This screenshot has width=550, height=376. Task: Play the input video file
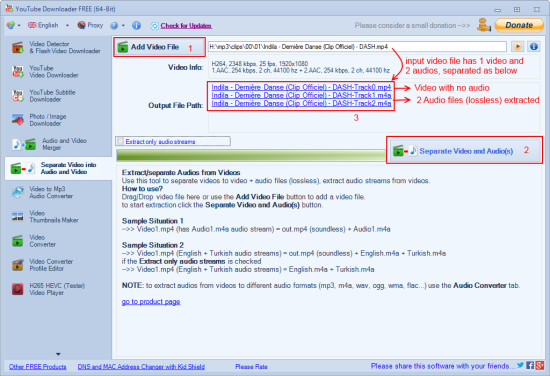coord(517,46)
